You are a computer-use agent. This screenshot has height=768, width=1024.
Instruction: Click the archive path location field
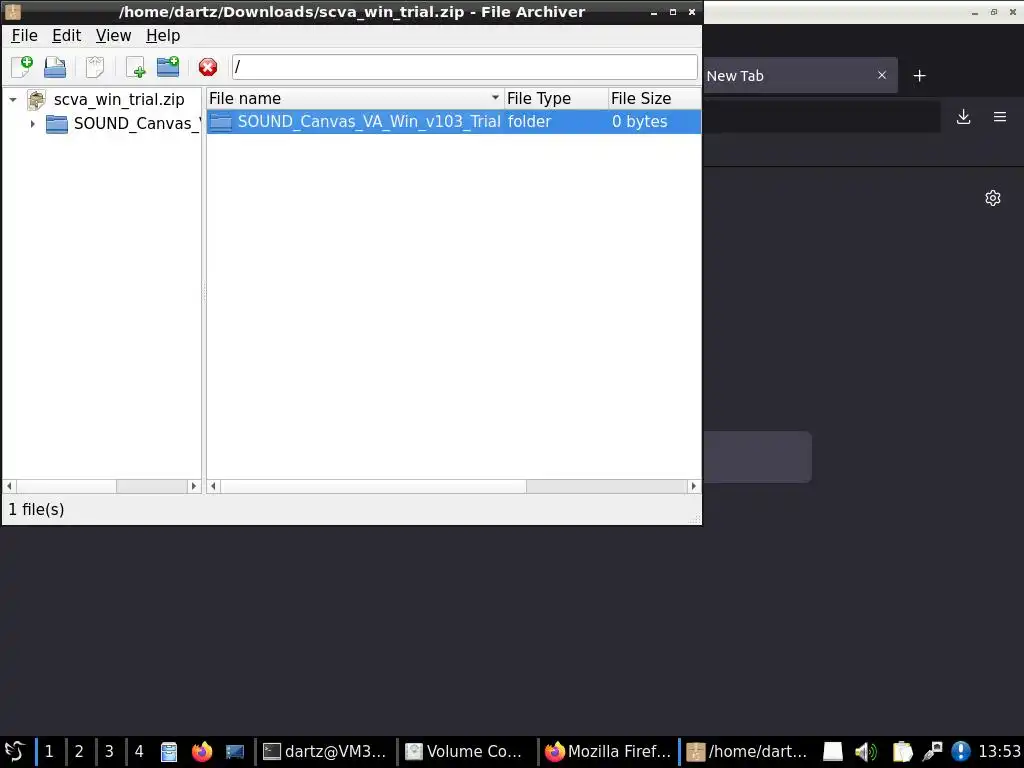(x=464, y=67)
